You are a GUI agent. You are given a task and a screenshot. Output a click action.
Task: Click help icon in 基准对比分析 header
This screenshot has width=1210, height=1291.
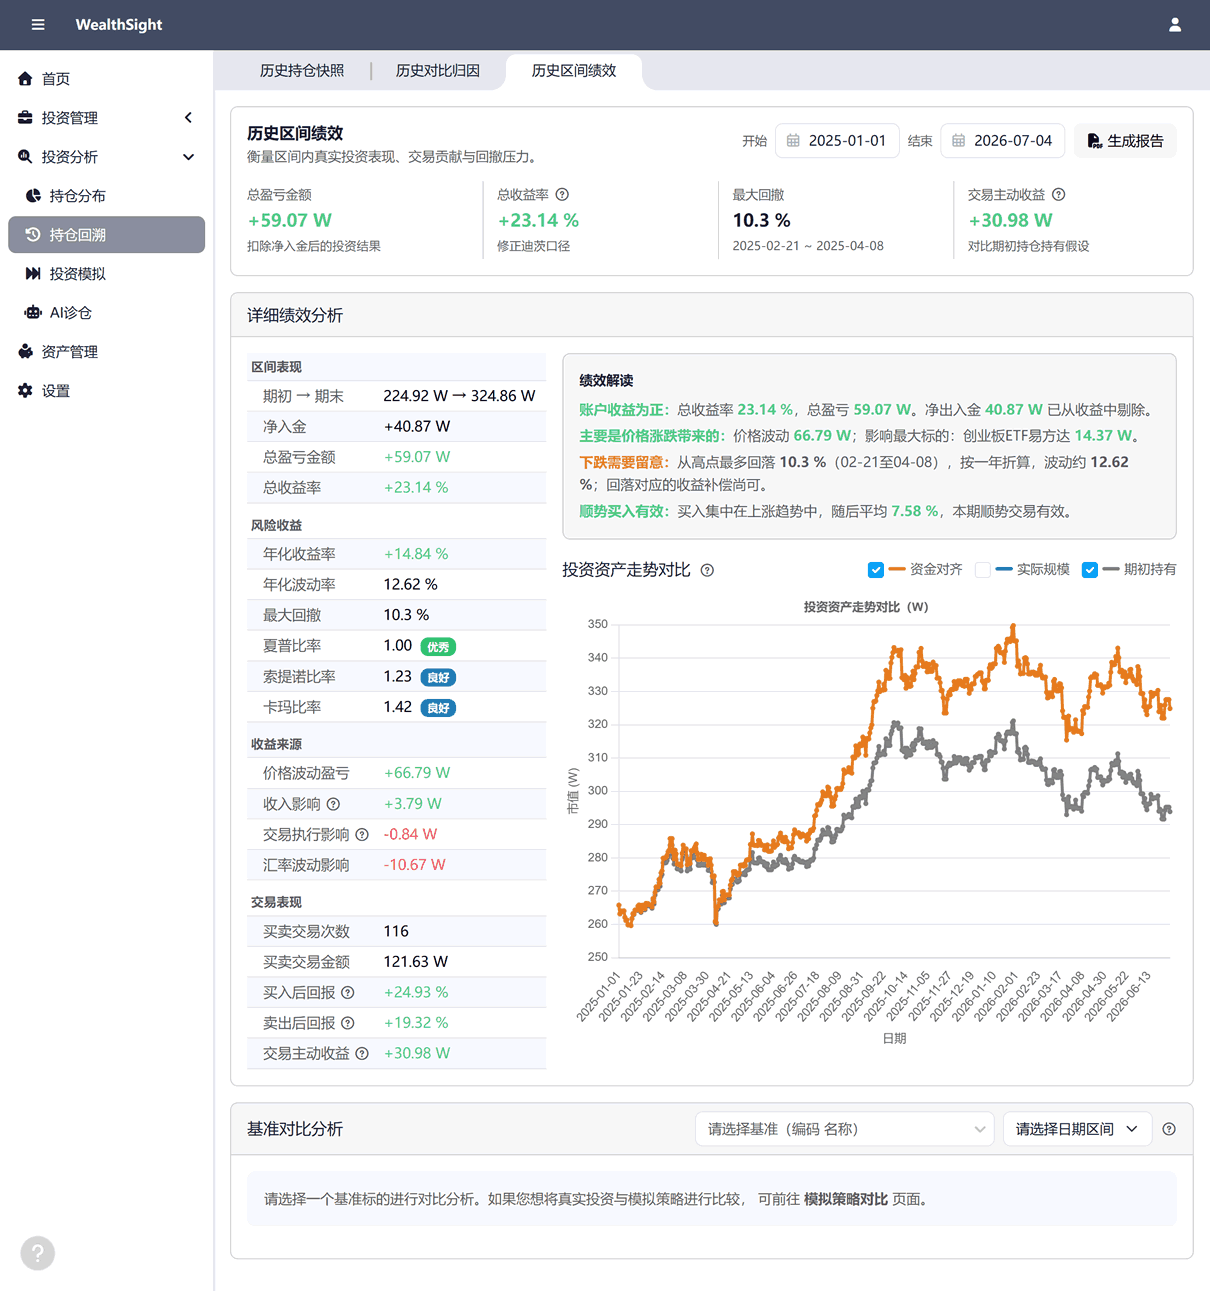pyautogui.click(x=1169, y=1129)
